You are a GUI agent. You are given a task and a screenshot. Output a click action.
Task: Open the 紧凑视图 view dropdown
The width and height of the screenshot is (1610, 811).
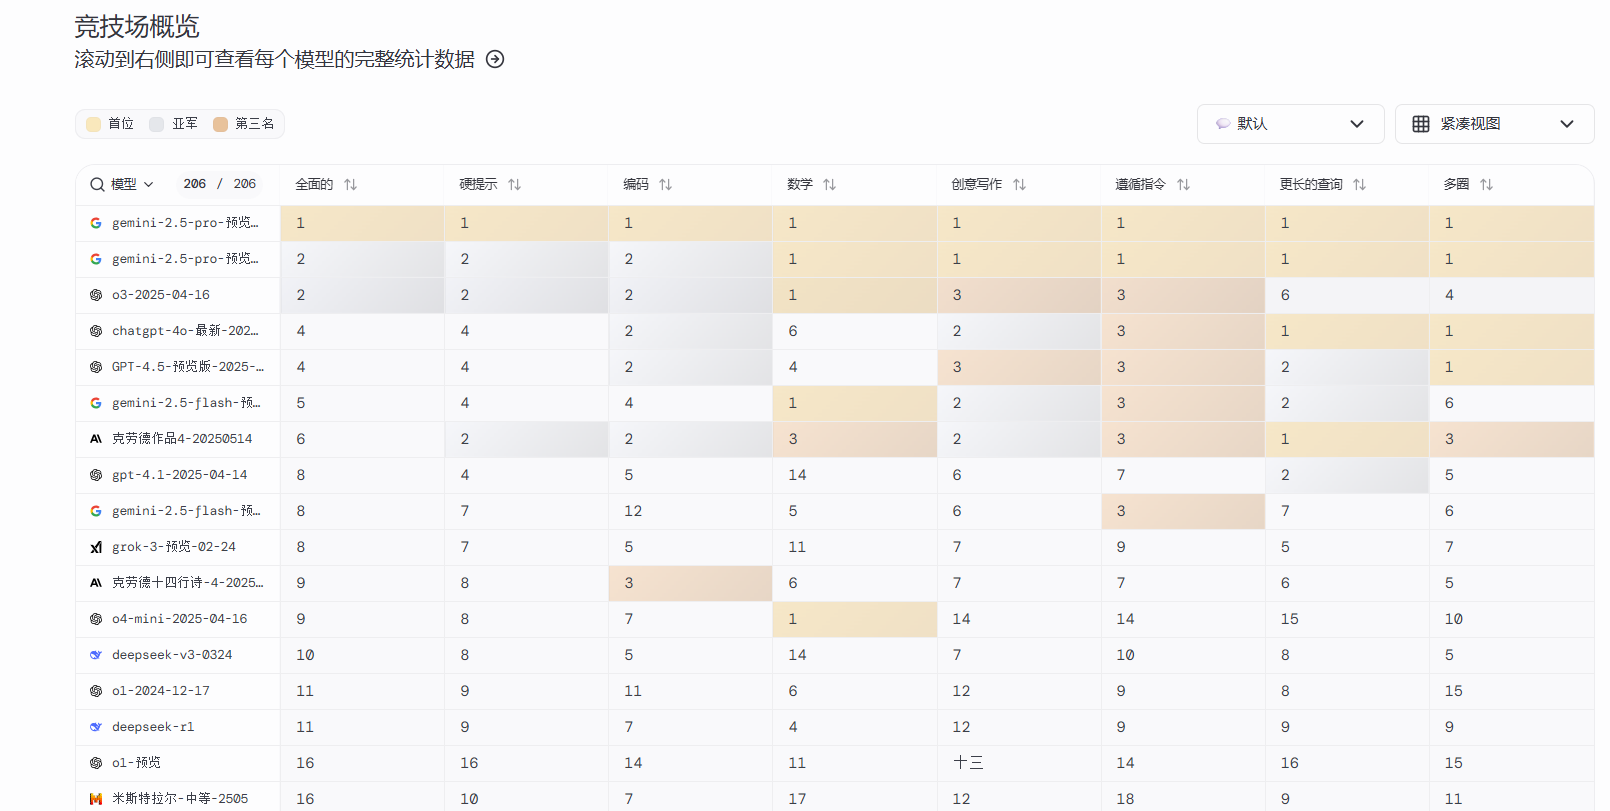click(1494, 124)
